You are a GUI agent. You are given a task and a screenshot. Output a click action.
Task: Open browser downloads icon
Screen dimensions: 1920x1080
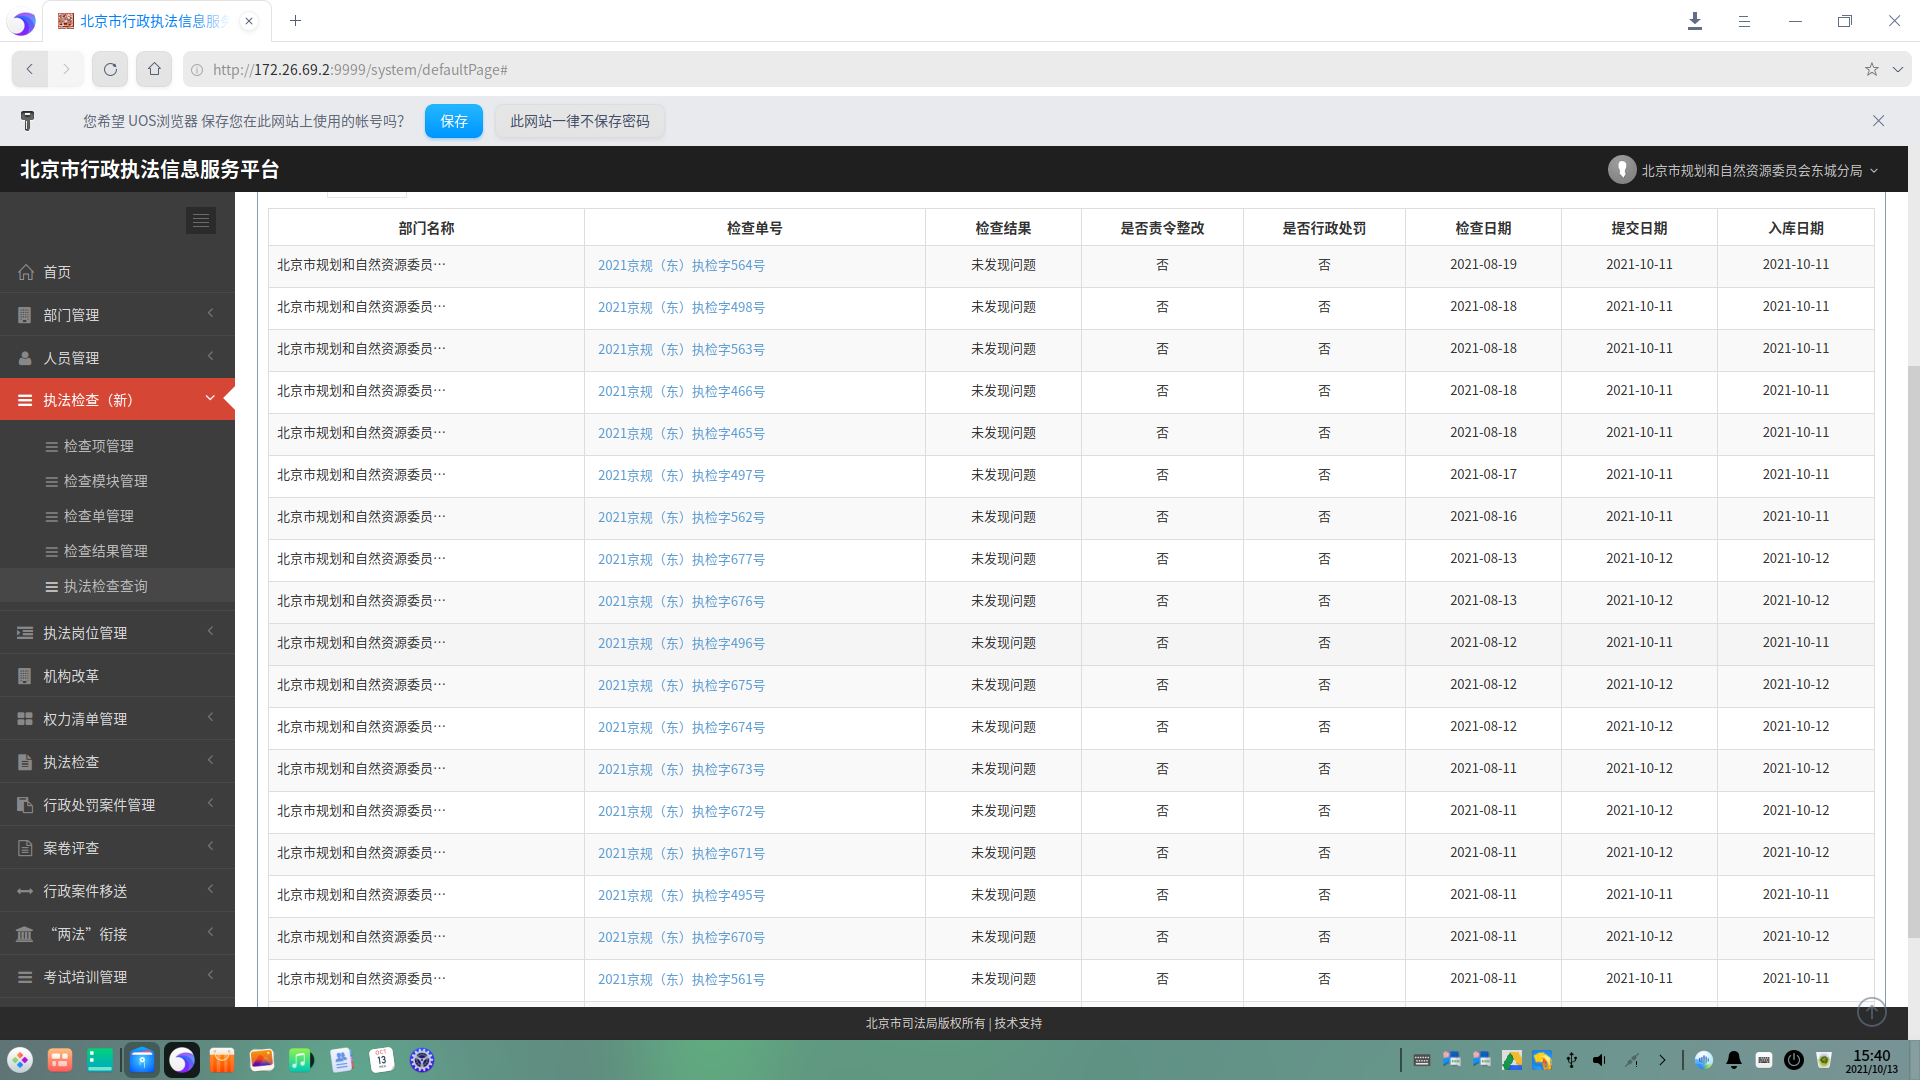coord(1694,21)
